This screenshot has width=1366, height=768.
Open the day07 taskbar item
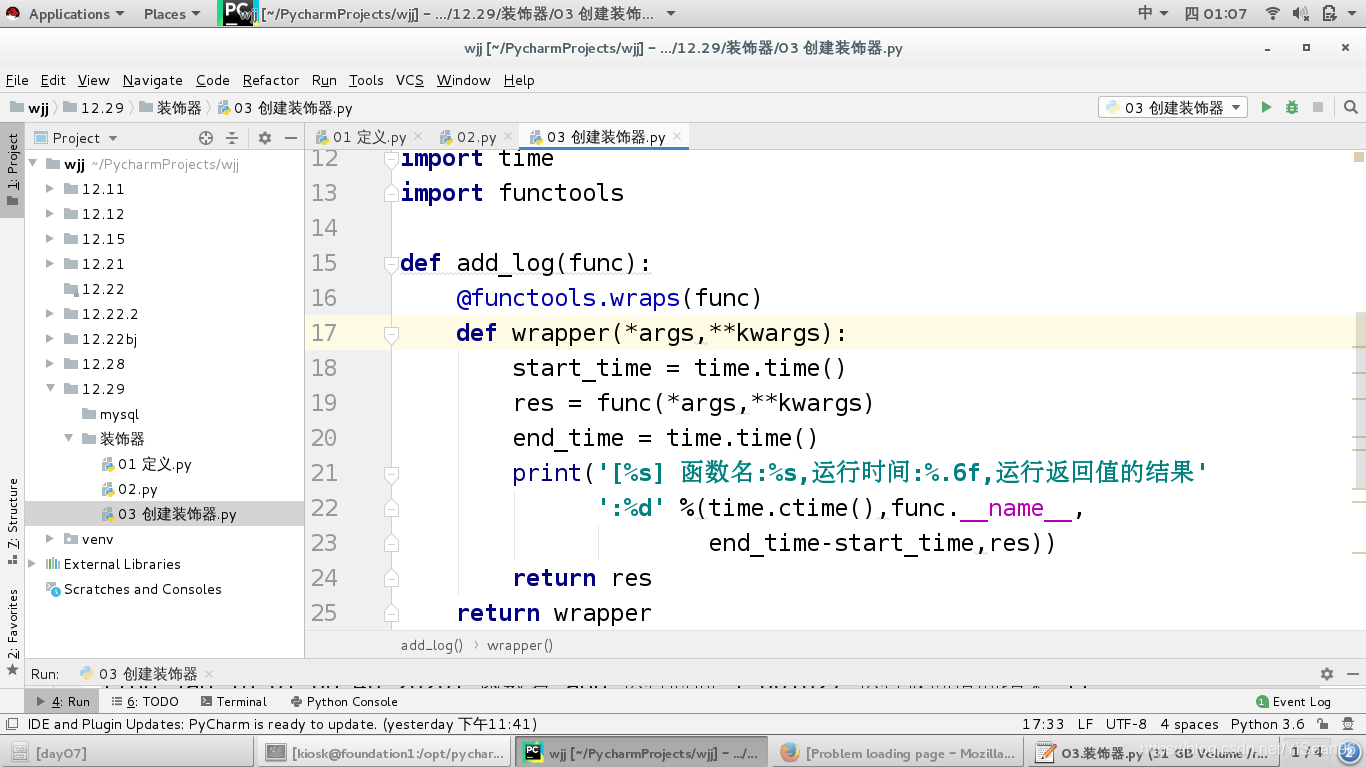click(128, 753)
